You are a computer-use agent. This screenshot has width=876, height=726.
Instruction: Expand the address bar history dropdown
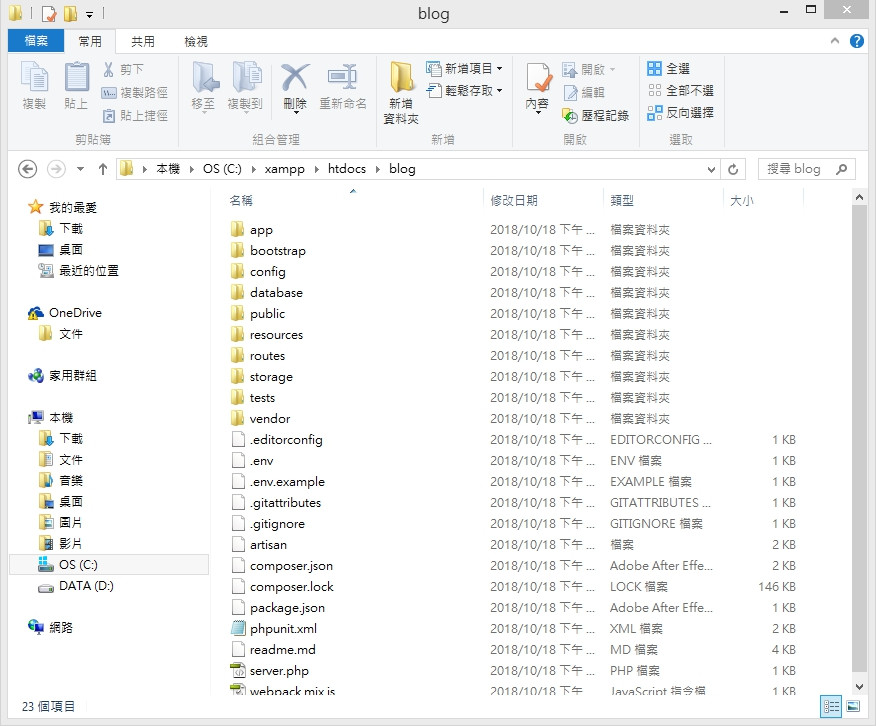tap(711, 169)
